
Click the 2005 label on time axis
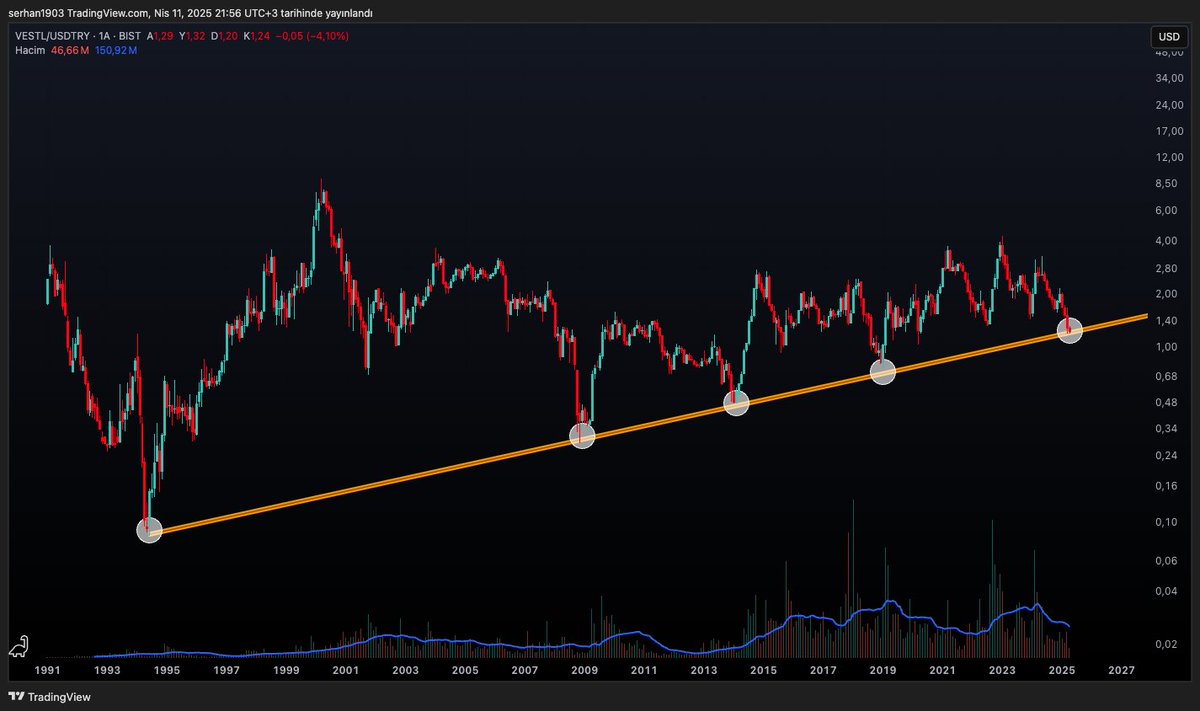464,670
